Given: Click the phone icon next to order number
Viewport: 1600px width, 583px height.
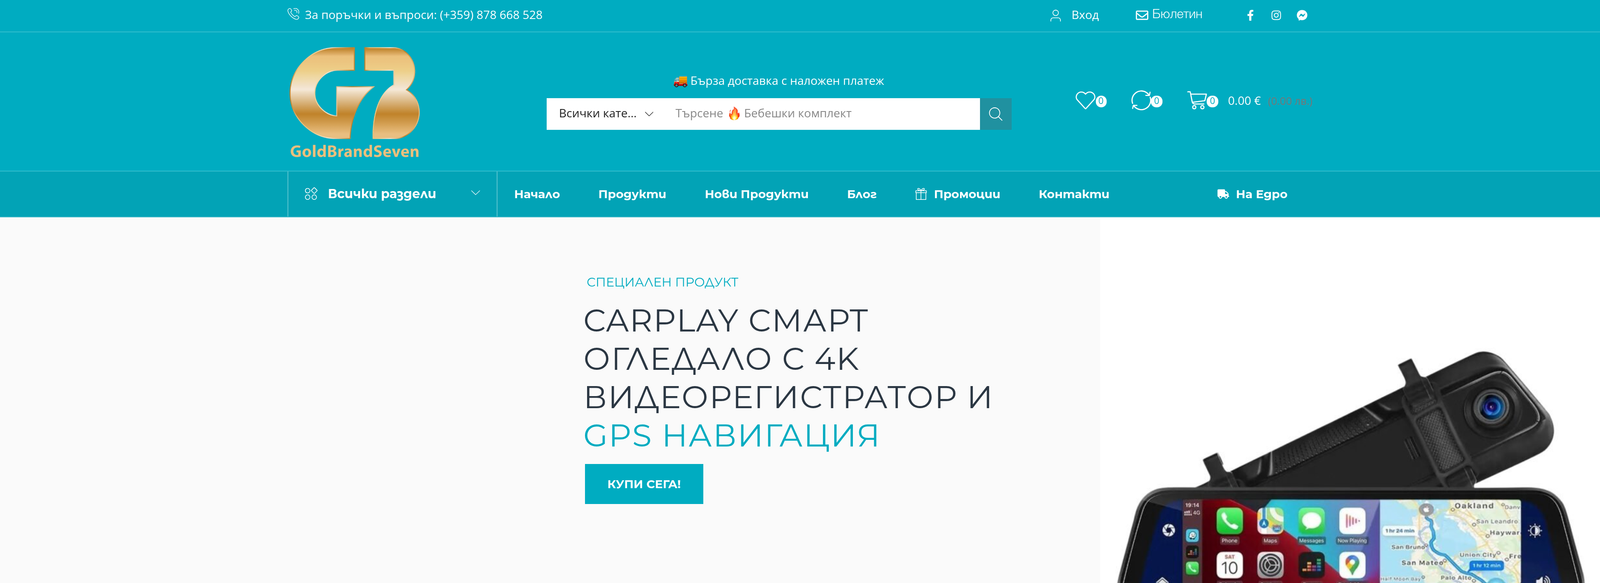Looking at the screenshot, I should [293, 14].
